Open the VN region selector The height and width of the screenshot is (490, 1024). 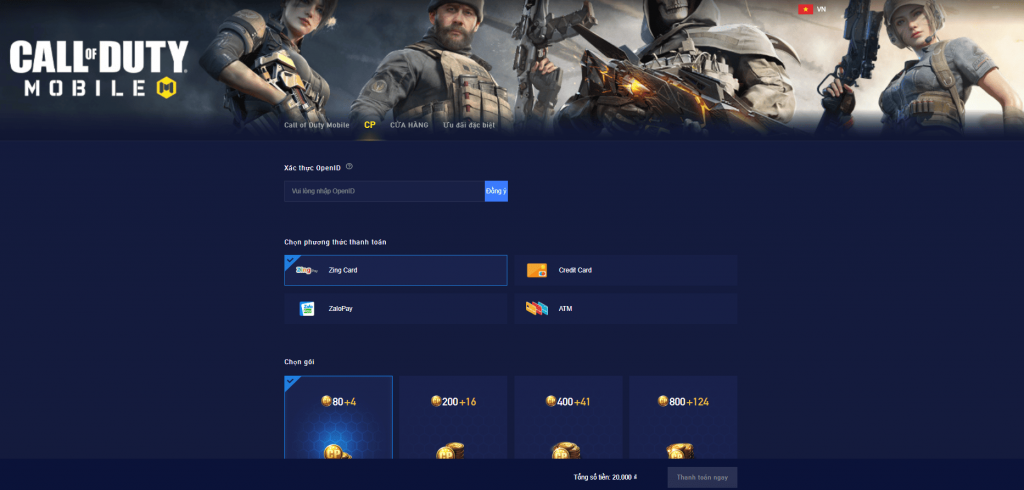click(x=812, y=9)
